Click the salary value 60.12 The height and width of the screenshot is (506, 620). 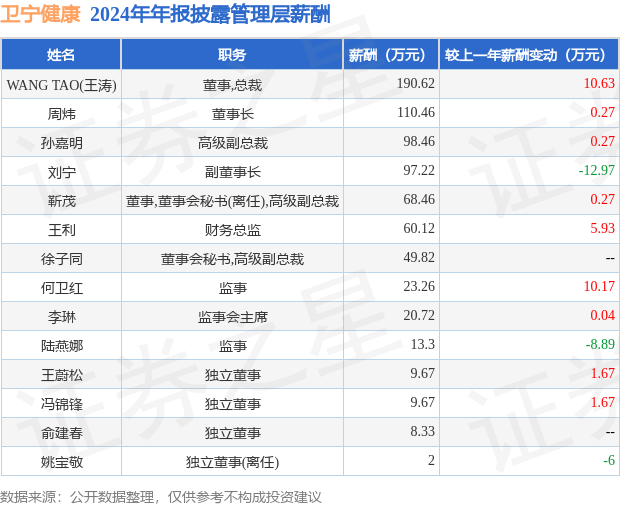click(x=419, y=228)
